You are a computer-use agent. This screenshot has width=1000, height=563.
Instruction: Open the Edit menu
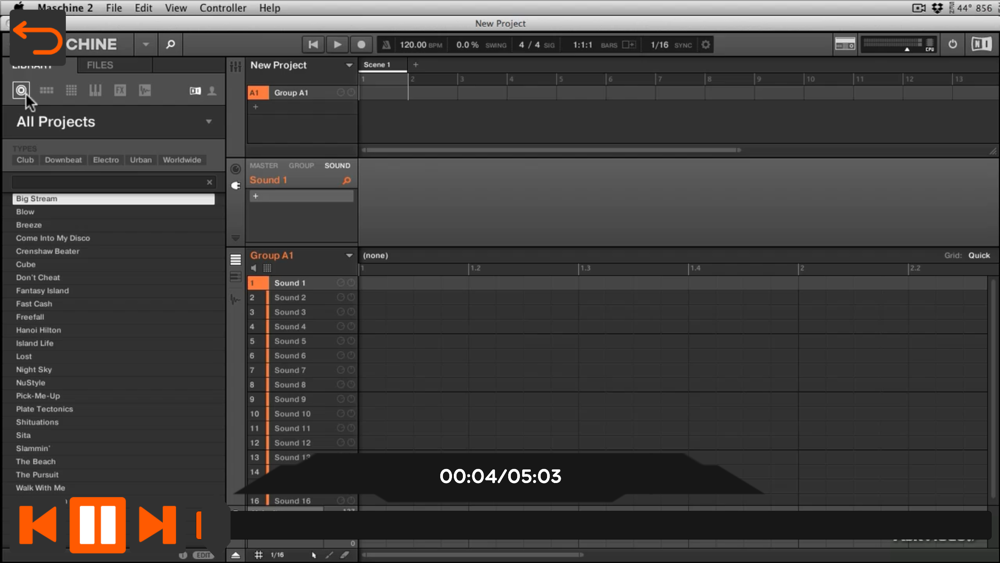pos(143,8)
